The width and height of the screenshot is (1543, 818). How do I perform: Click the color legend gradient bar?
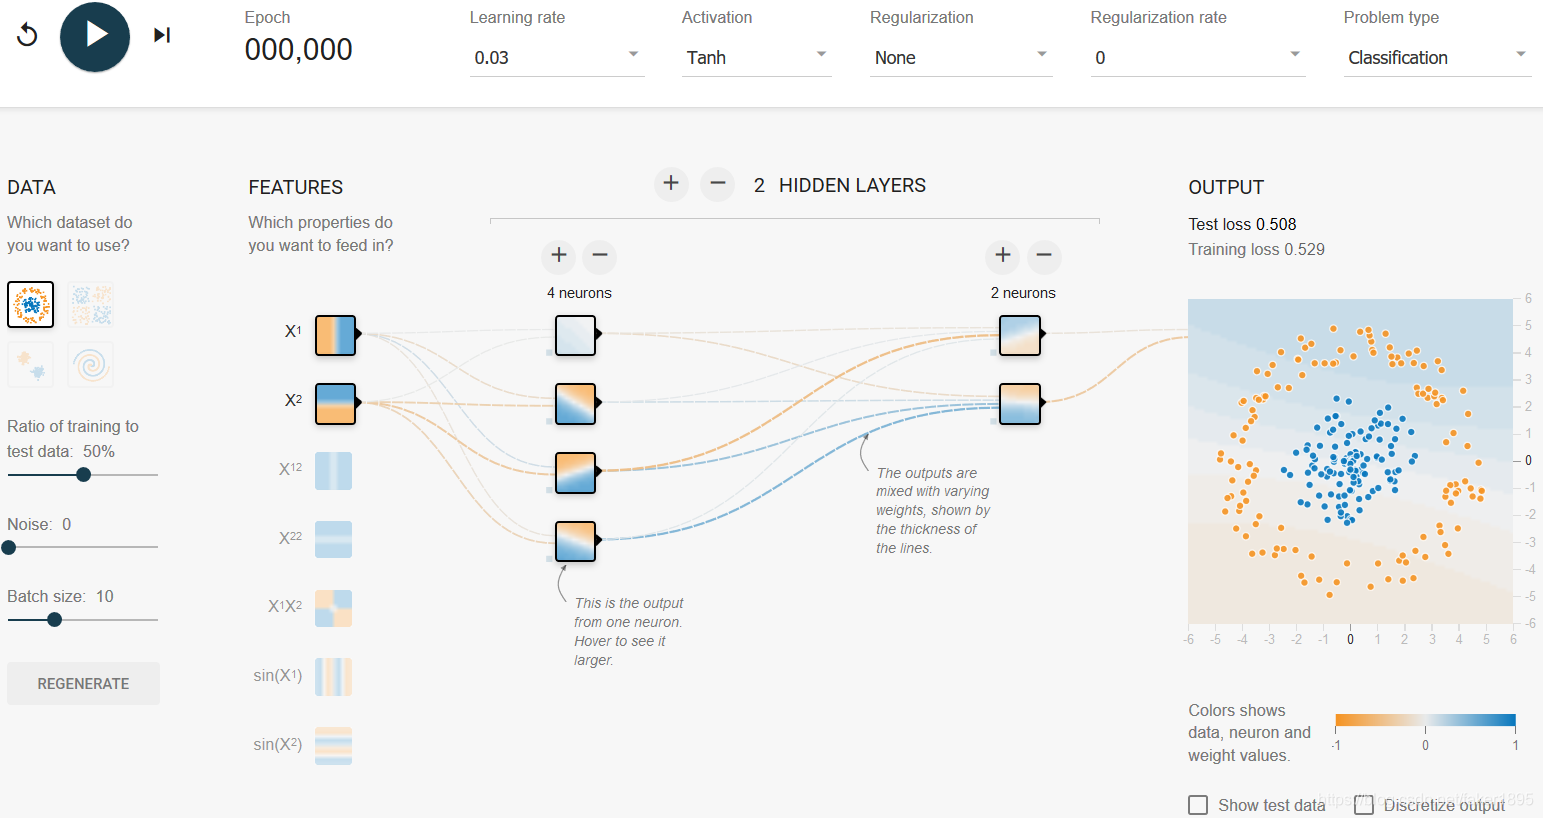click(1425, 720)
